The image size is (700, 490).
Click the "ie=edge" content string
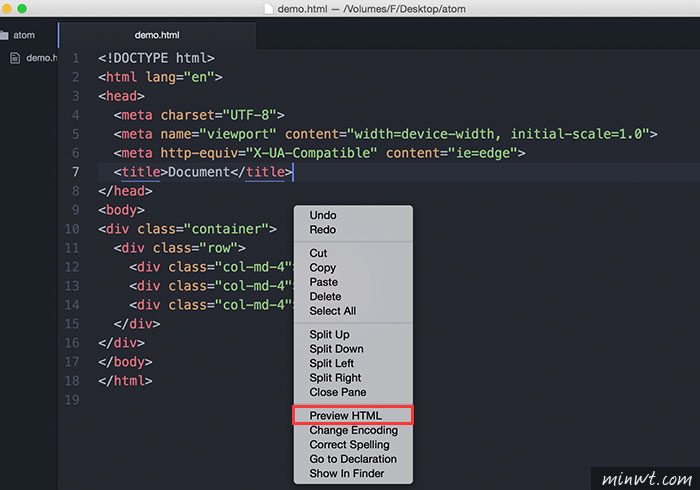click(483, 153)
